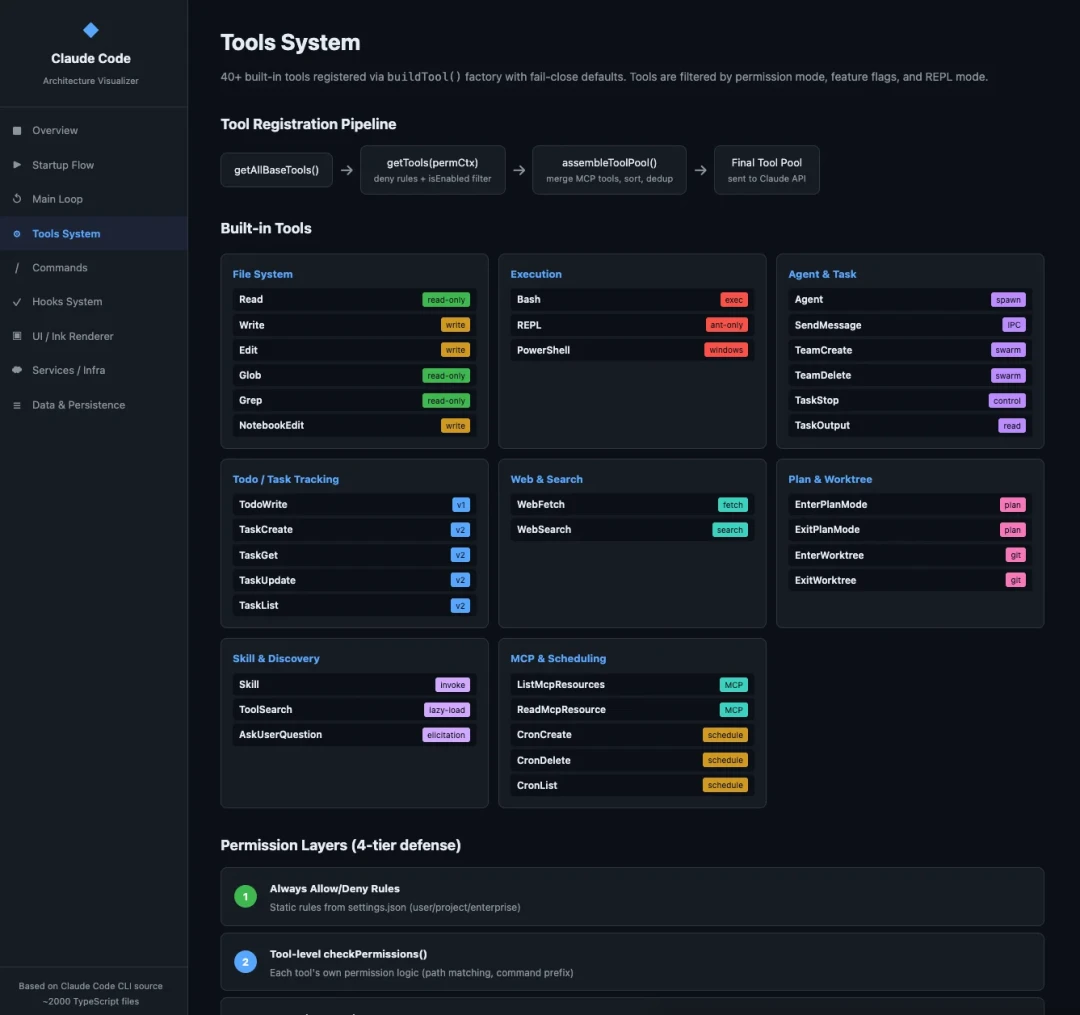Click the getAllBaseTools() pipeline box
1080x1015 pixels.
pyautogui.click(x=276, y=170)
